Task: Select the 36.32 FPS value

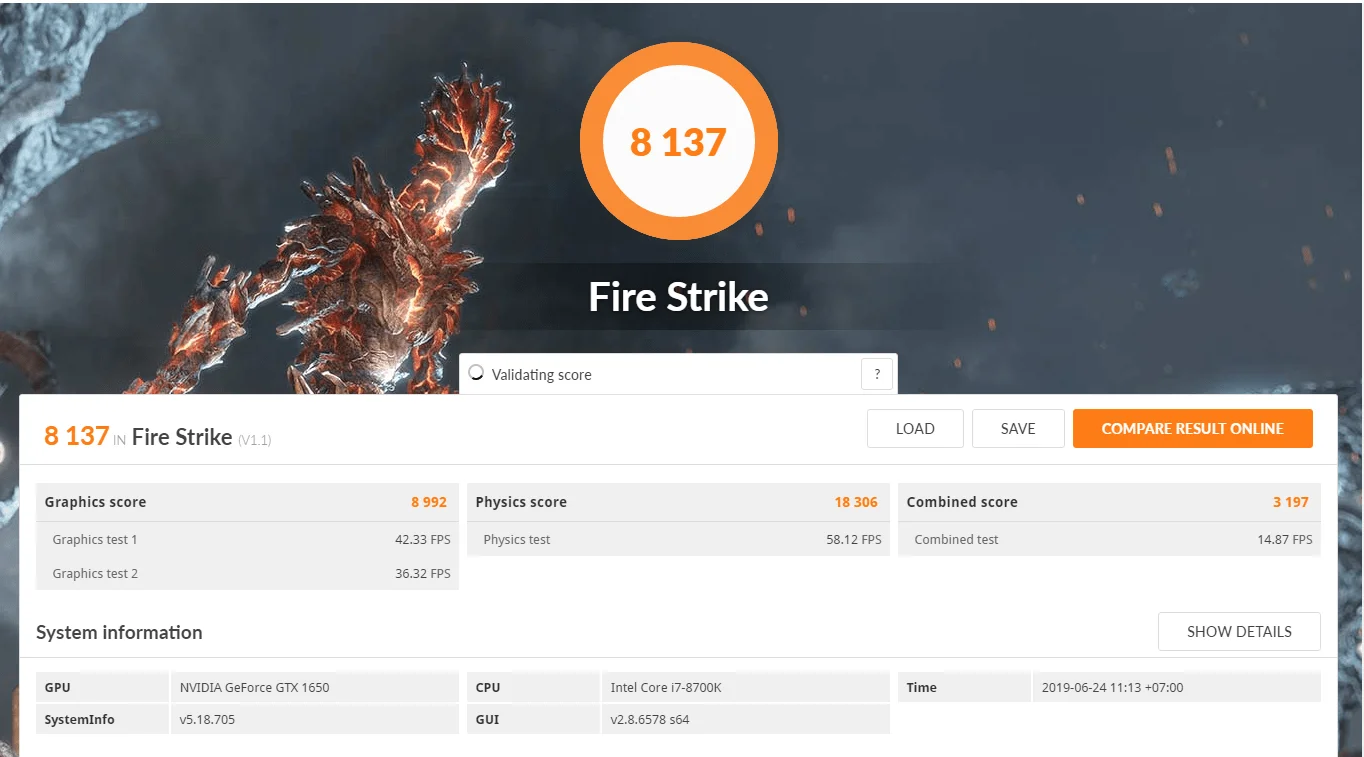Action: click(x=422, y=573)
